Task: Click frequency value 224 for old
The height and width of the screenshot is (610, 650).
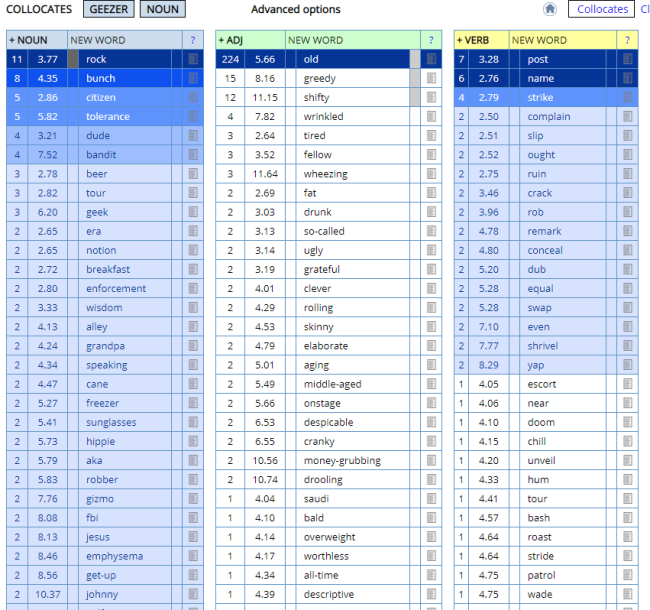Action: tap(230, 59)
